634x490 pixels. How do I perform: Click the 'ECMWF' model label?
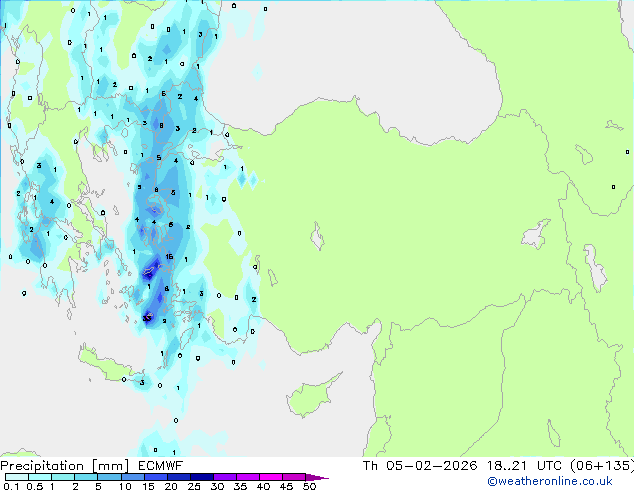161,466
